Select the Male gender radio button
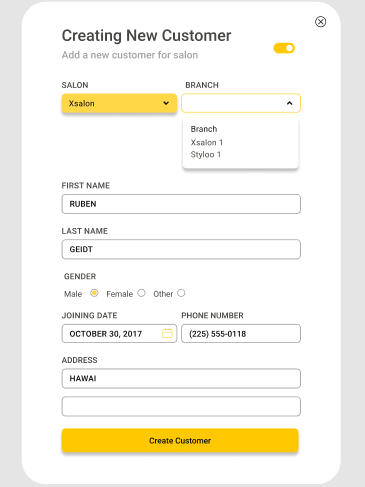This screenshot has width=365, height=487. coord(94,293)
